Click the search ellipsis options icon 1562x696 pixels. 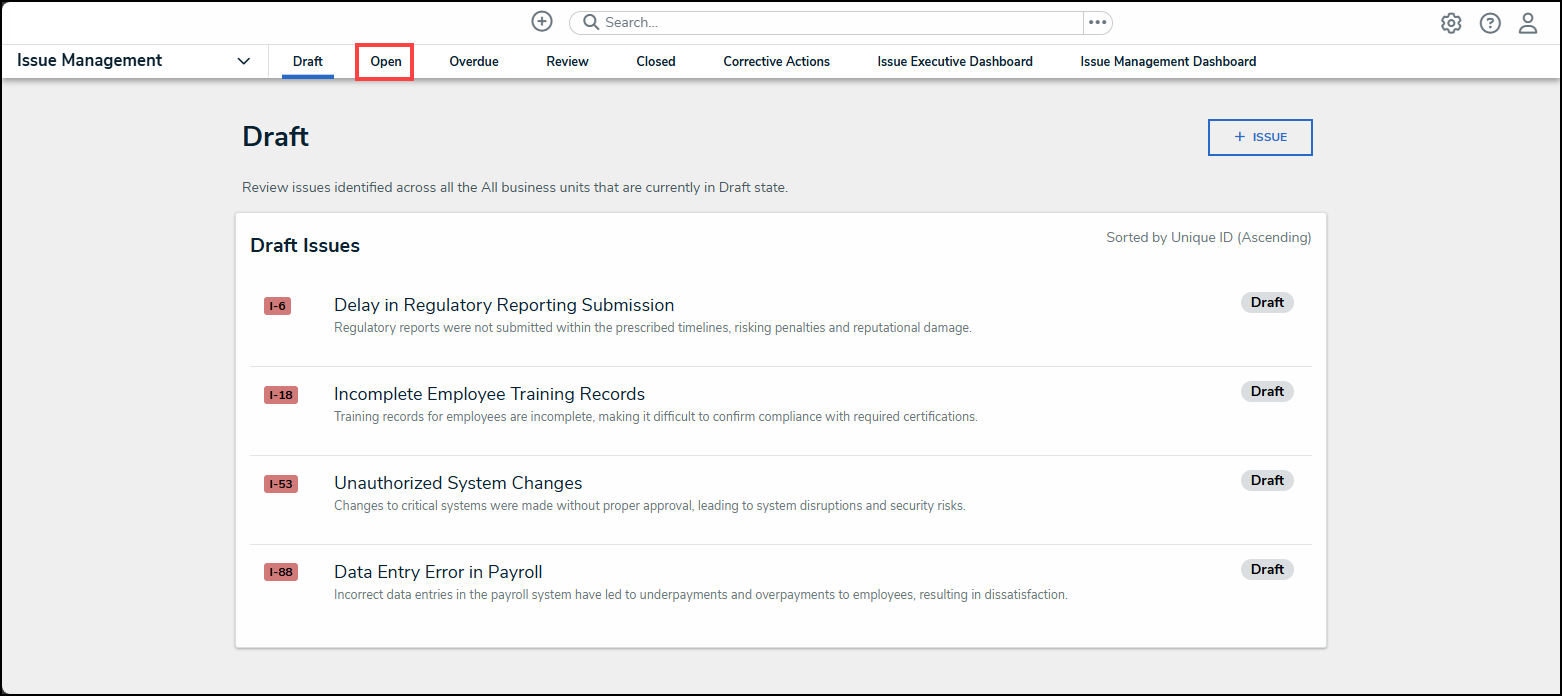click(1098, 22)
